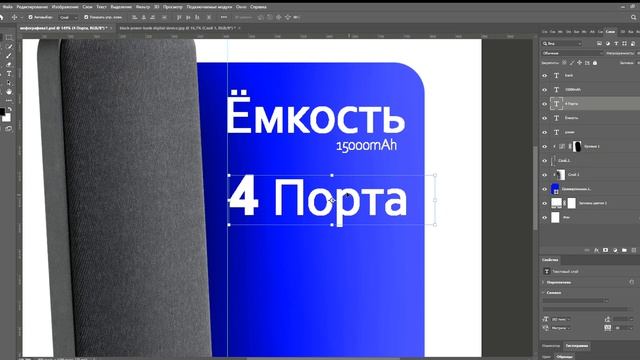Open the Просмотр menu
Image resolution: width=640 pixels, height=360 pixels.
(x=173, y=7)
